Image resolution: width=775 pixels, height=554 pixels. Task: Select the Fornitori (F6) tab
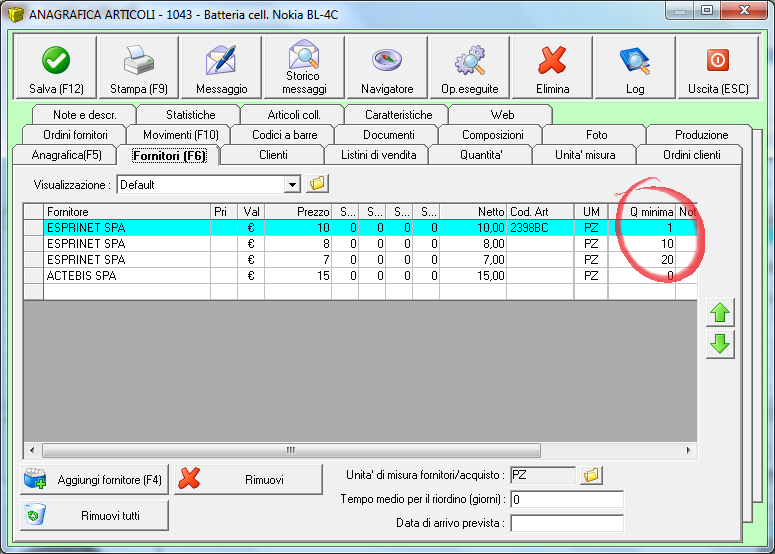(170, 156)
